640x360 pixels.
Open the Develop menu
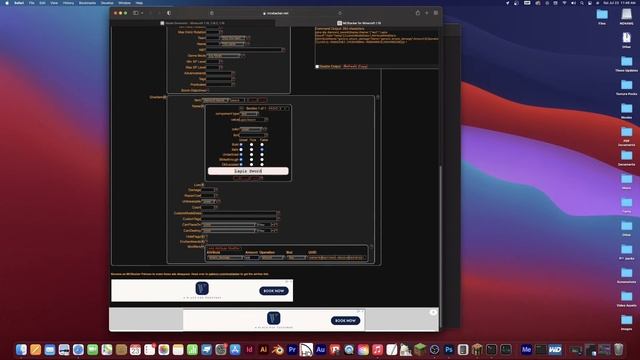(107, 3)
